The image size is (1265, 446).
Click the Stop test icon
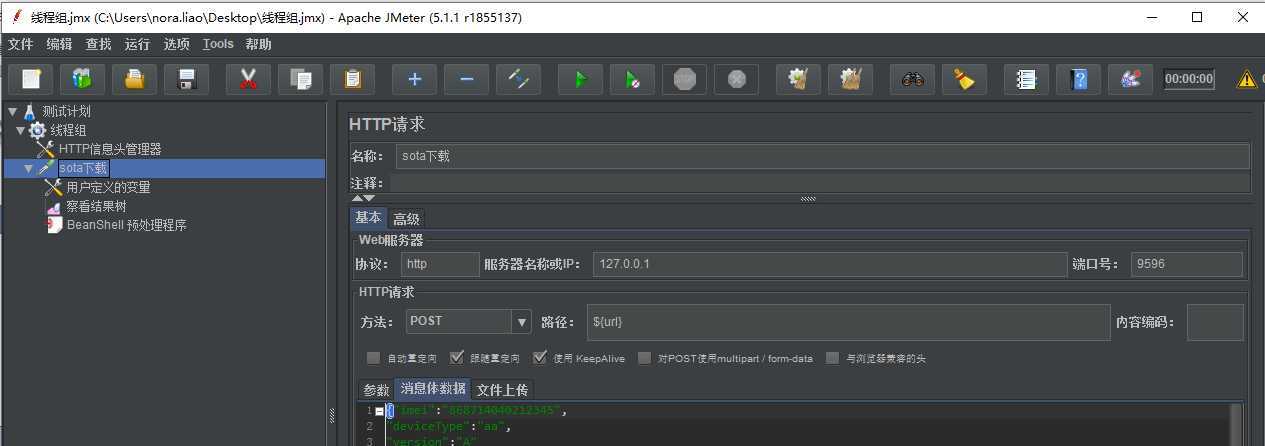click(x=684, y=79)
